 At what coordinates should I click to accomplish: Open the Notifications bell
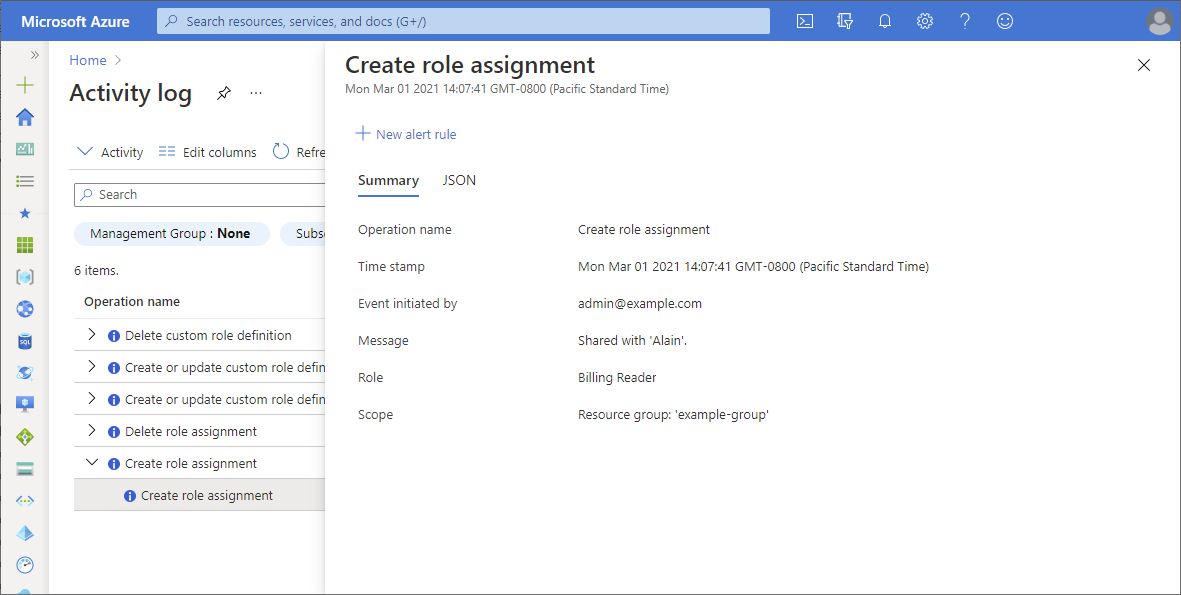[884, 20]
